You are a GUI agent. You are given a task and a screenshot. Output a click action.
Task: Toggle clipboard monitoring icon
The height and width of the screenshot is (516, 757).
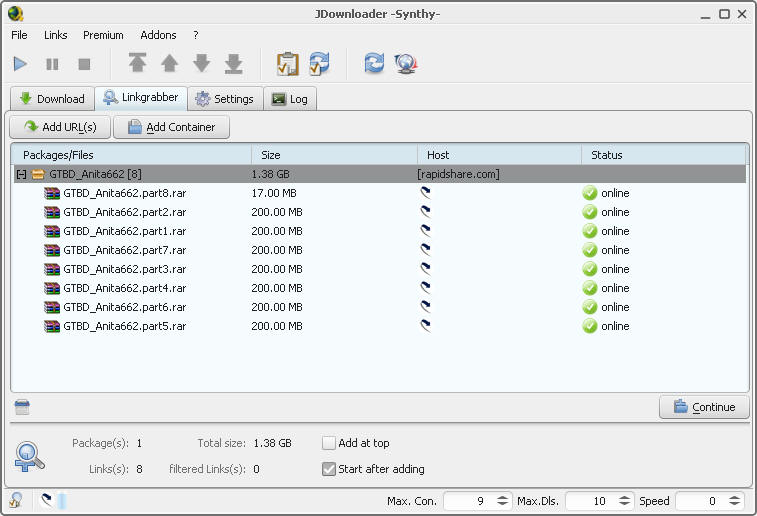[287, 64]
